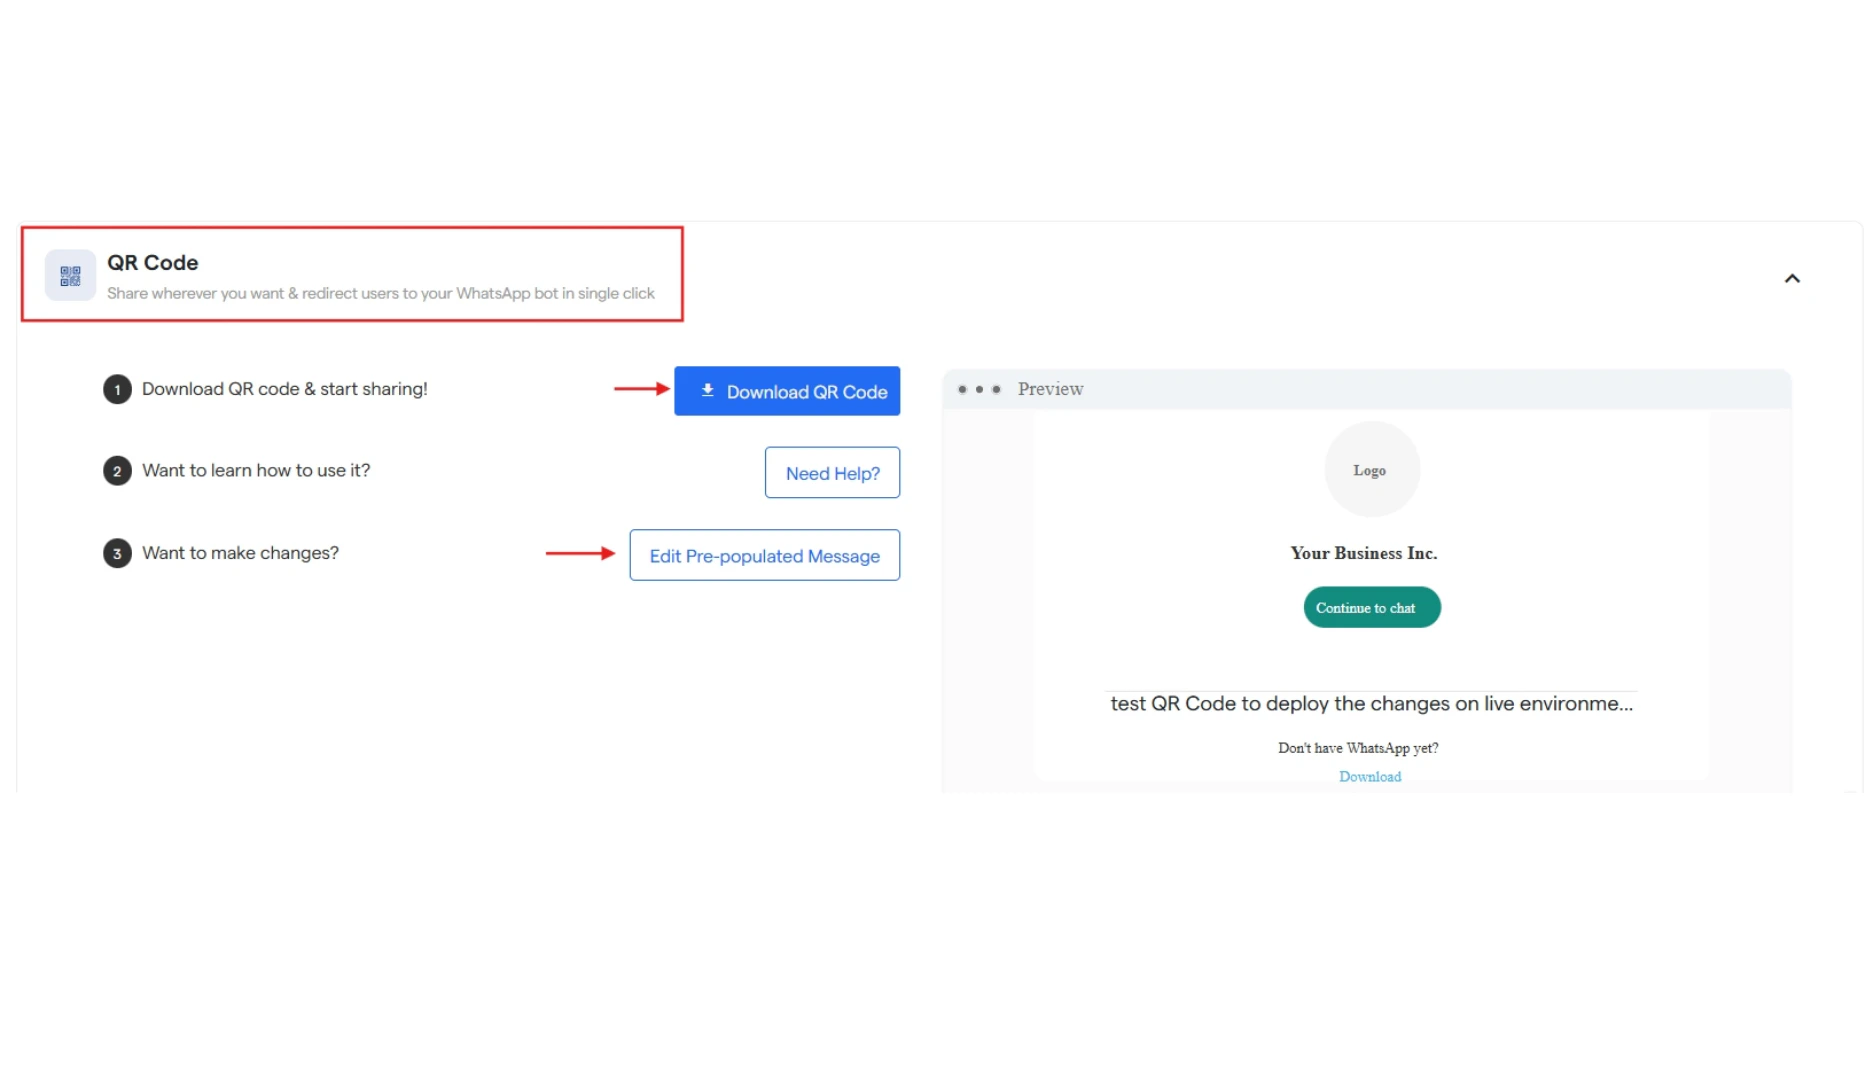Select the text 'Download QR code & start sharing!'
Screen dimensions: 1866x1080
(285, 389)
